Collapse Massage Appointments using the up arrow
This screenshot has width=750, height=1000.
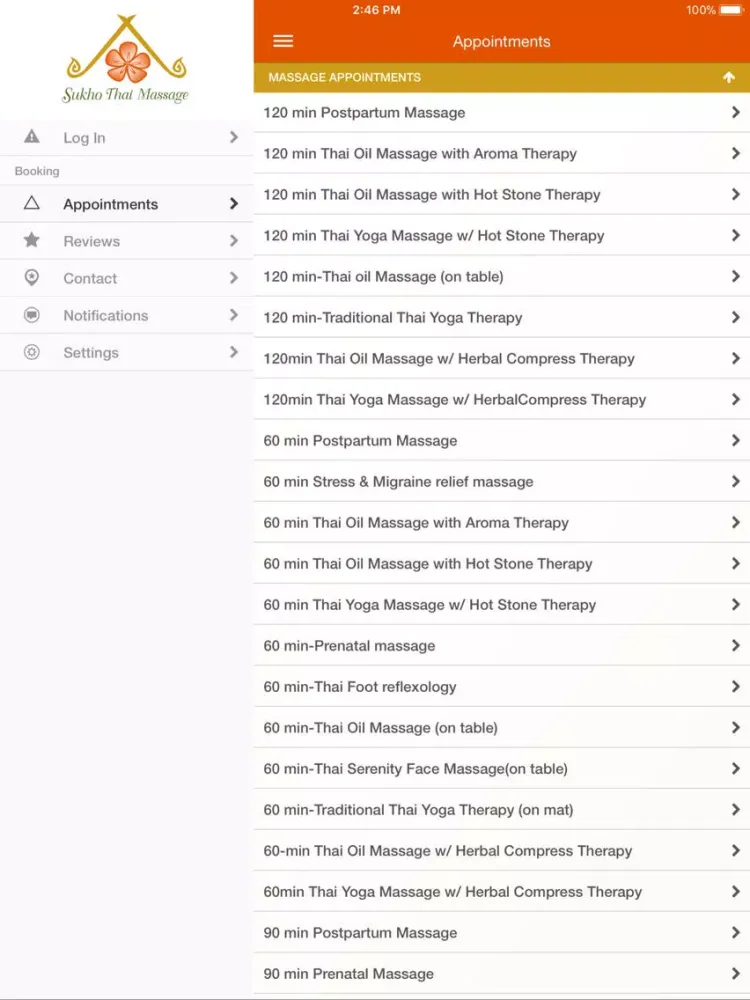pyautogui.click(x=729, y=77)
